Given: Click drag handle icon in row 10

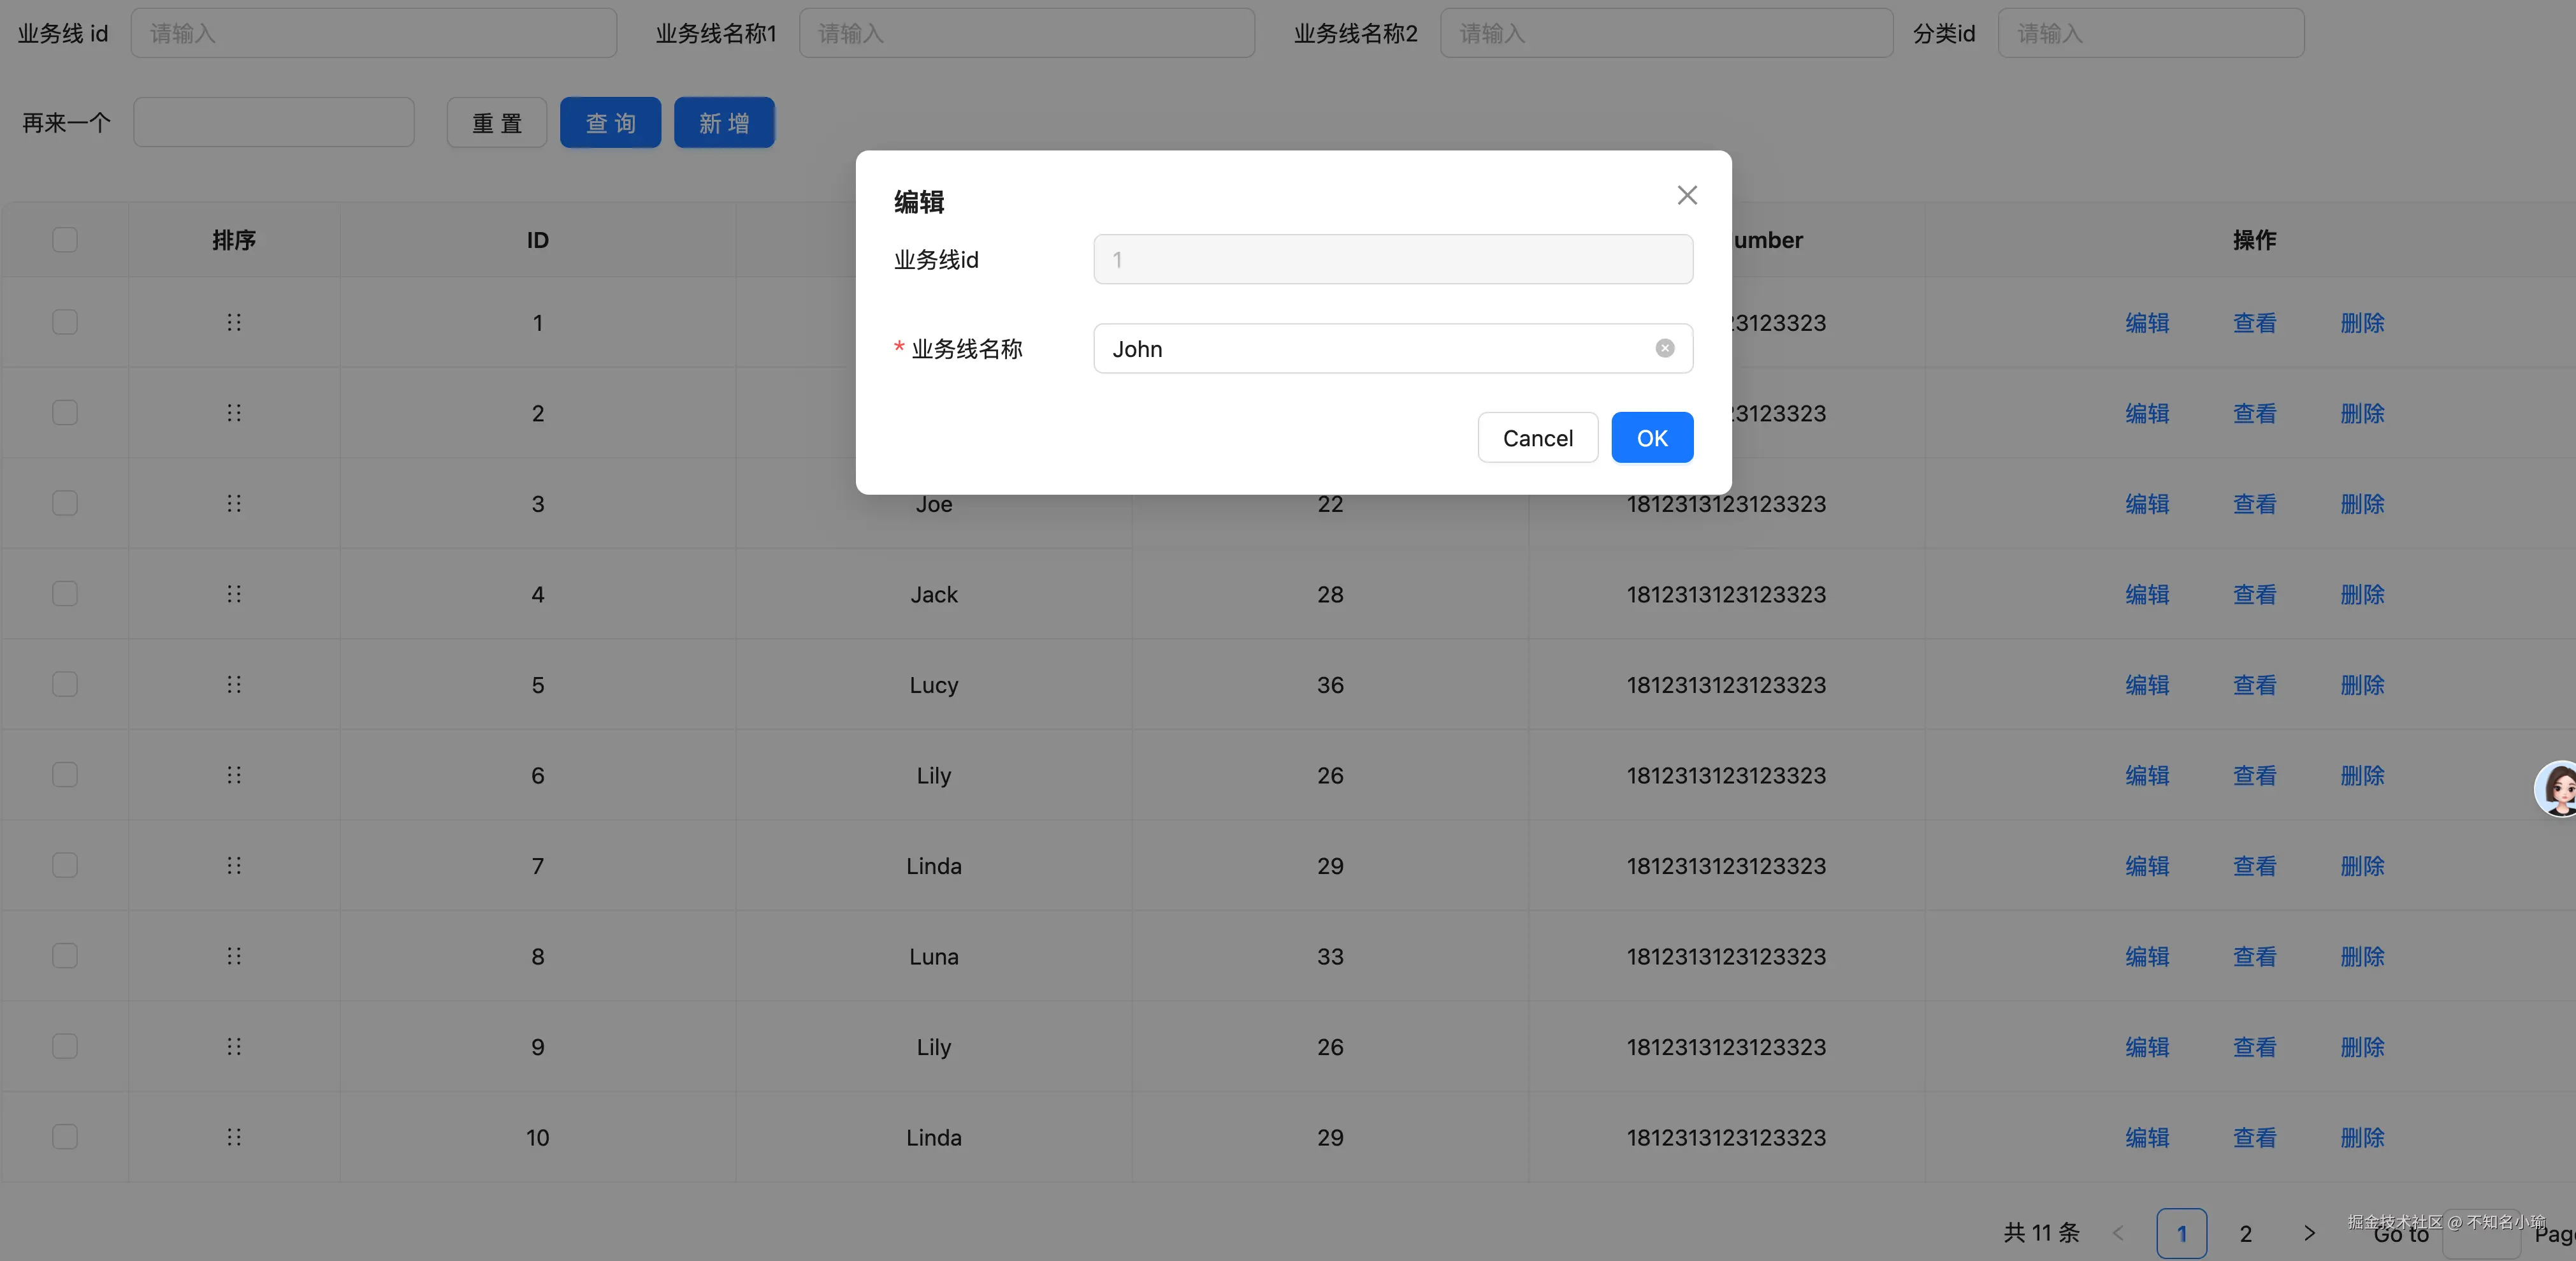Looking at the screenshot, I should pos(234,1137).
